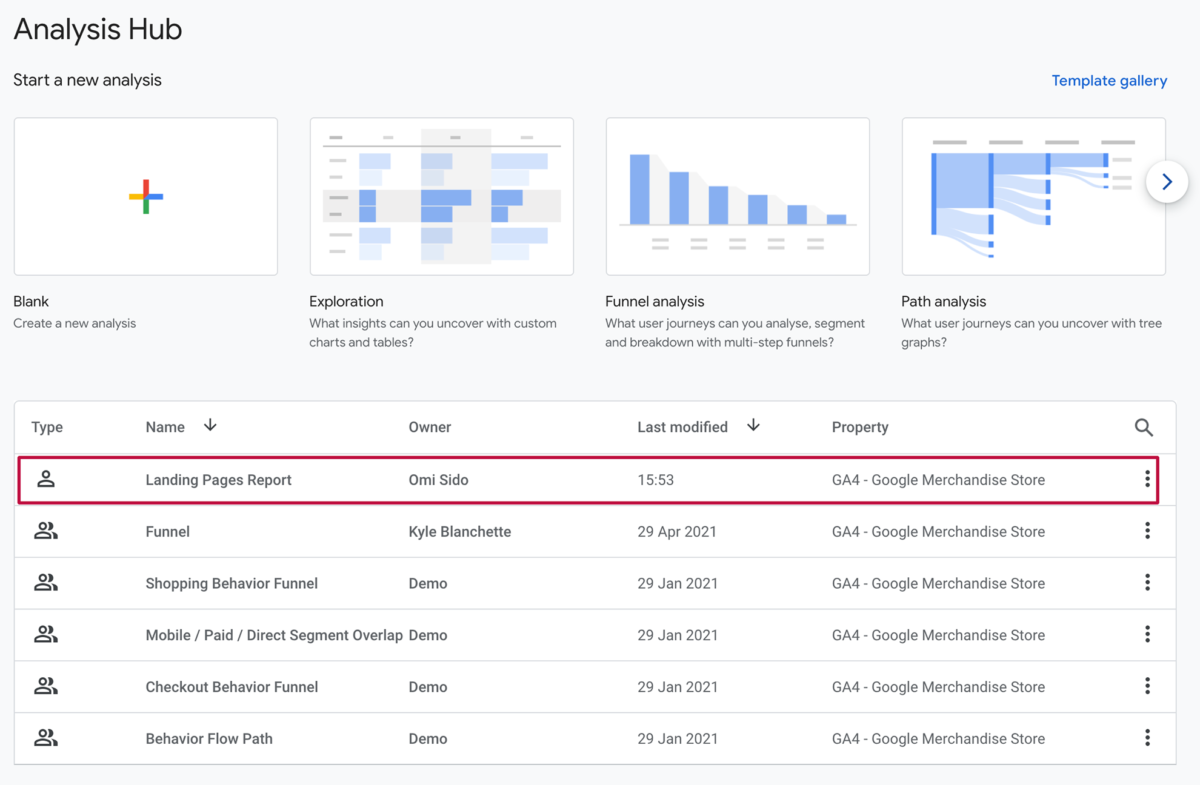Open the Checkout Behavior Funnel analysis
This screenshot has height=785, width=1200.
pos(231,687)
